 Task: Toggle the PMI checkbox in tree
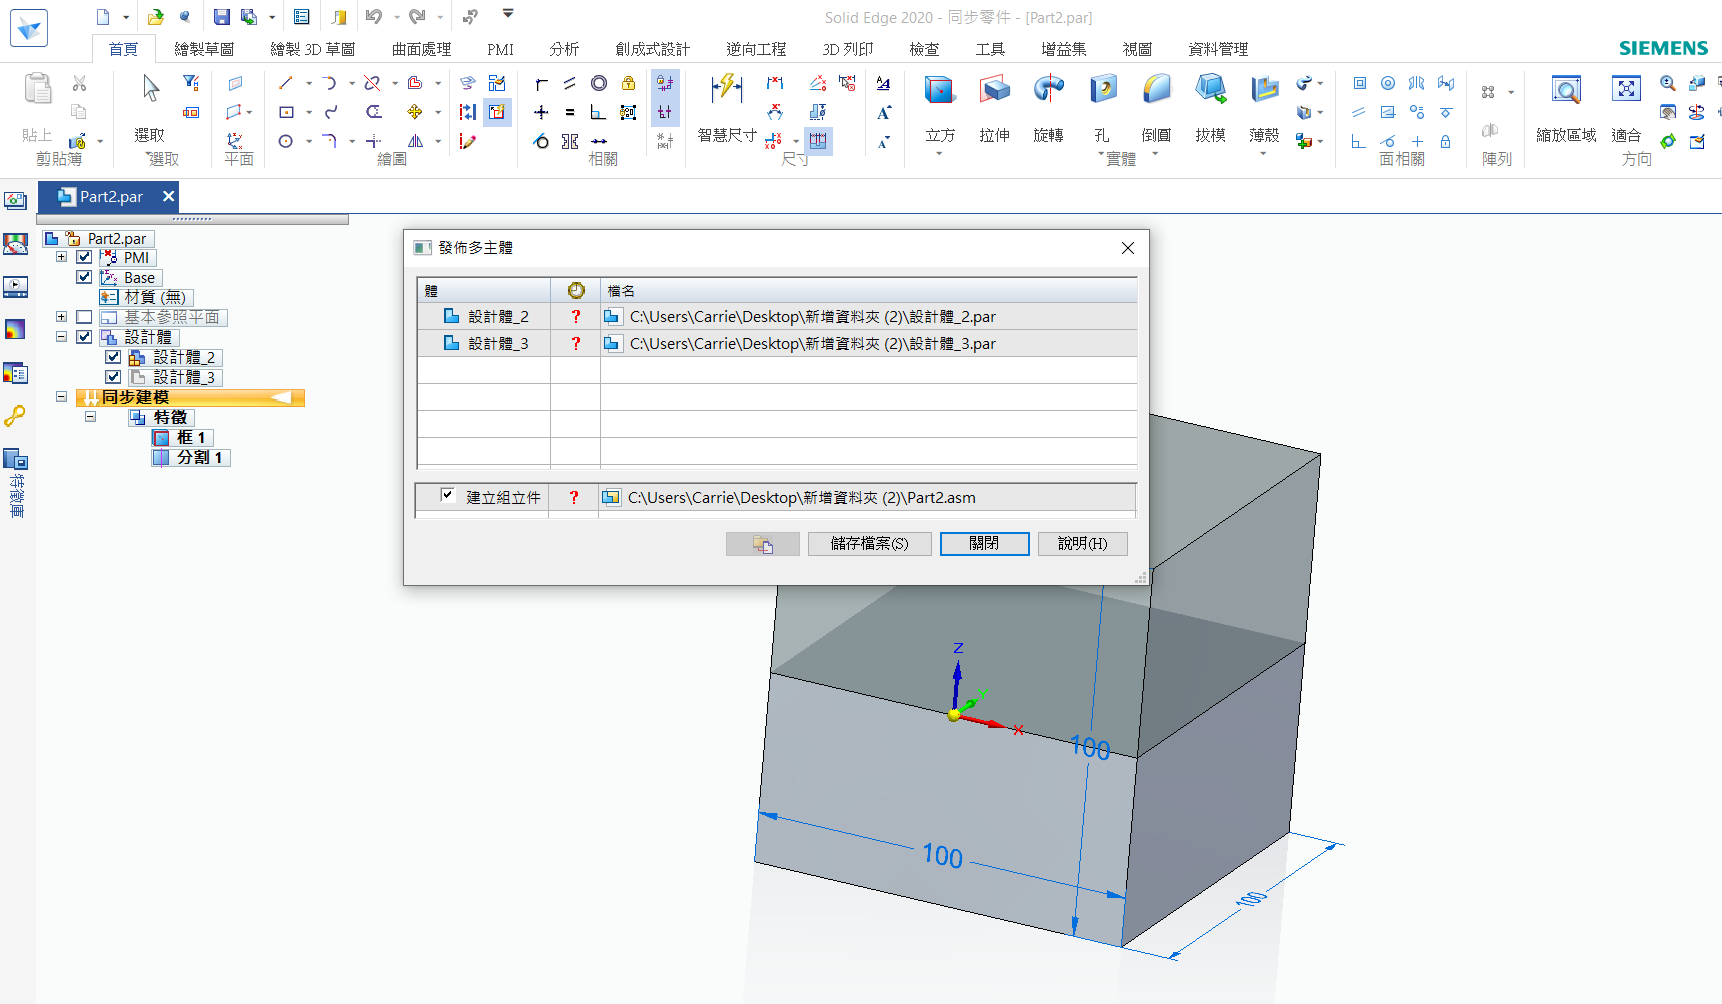(x=84, y=257)
